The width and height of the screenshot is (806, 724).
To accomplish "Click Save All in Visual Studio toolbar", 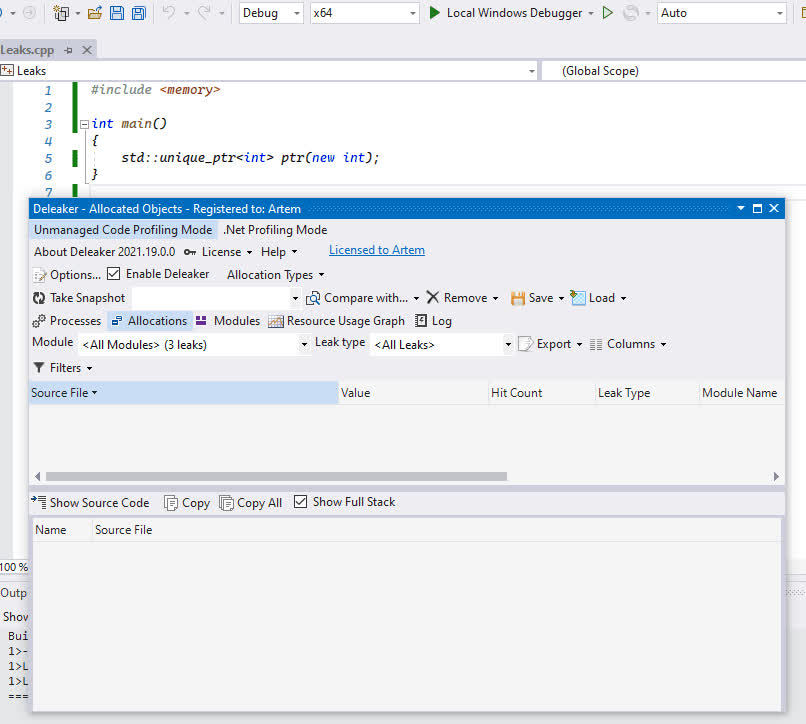I will pyautogui.click(x=138, y=13).
